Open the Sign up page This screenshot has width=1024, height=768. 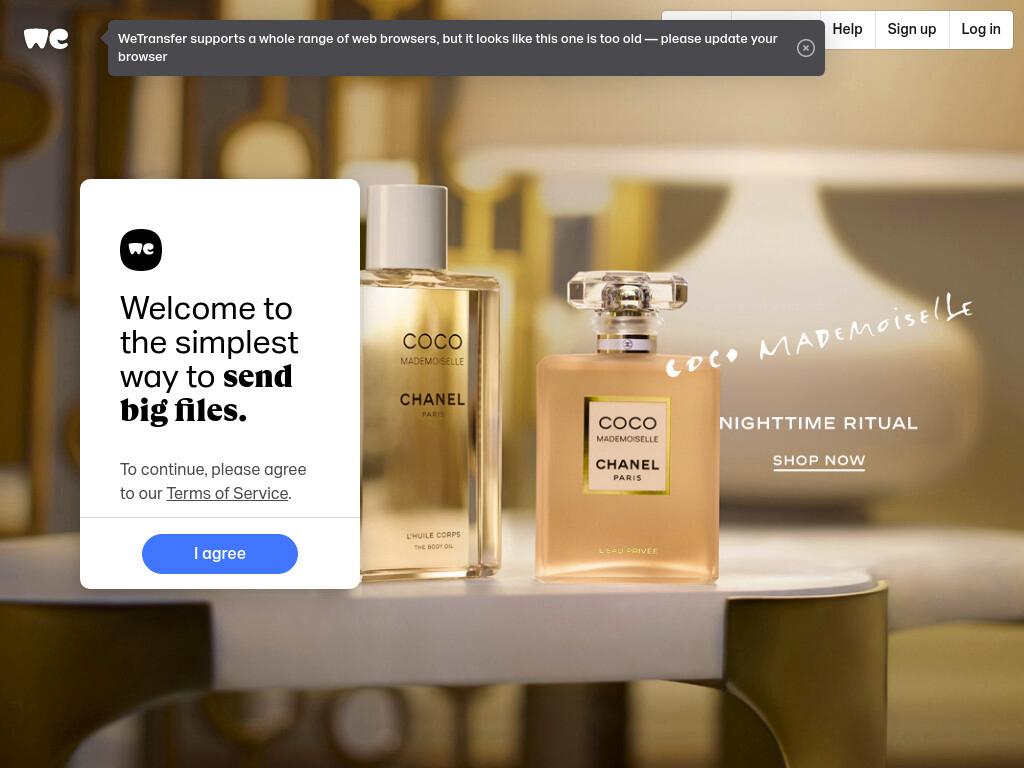[912, 29]
